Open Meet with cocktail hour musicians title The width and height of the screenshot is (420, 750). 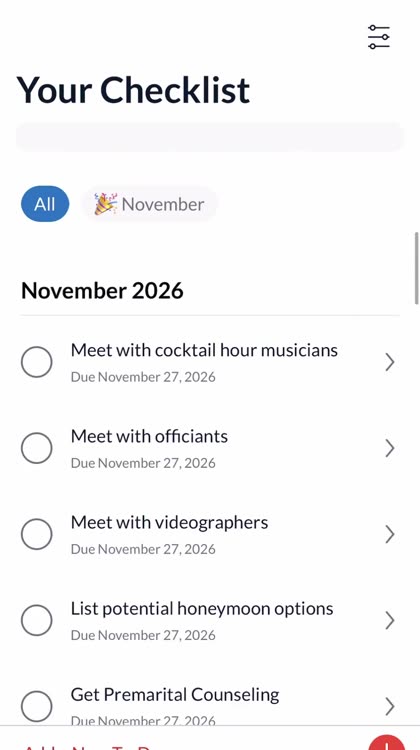204,350
